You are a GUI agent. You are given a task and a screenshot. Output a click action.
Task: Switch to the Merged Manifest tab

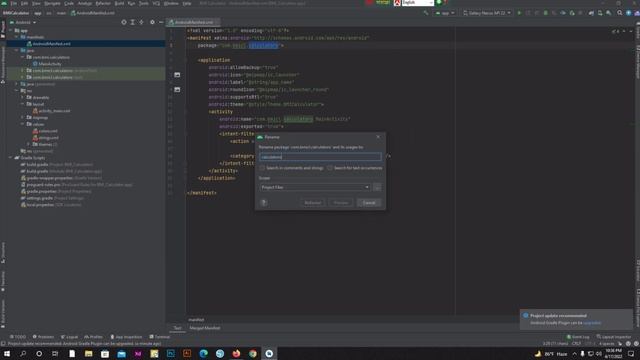coord(204,328)
